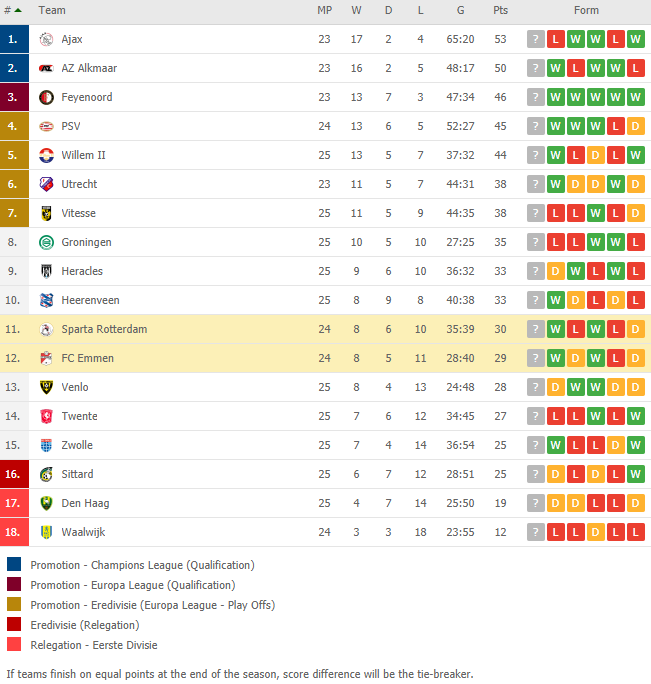Select the Waalwijk yellow-blue crest

(46, 532)
